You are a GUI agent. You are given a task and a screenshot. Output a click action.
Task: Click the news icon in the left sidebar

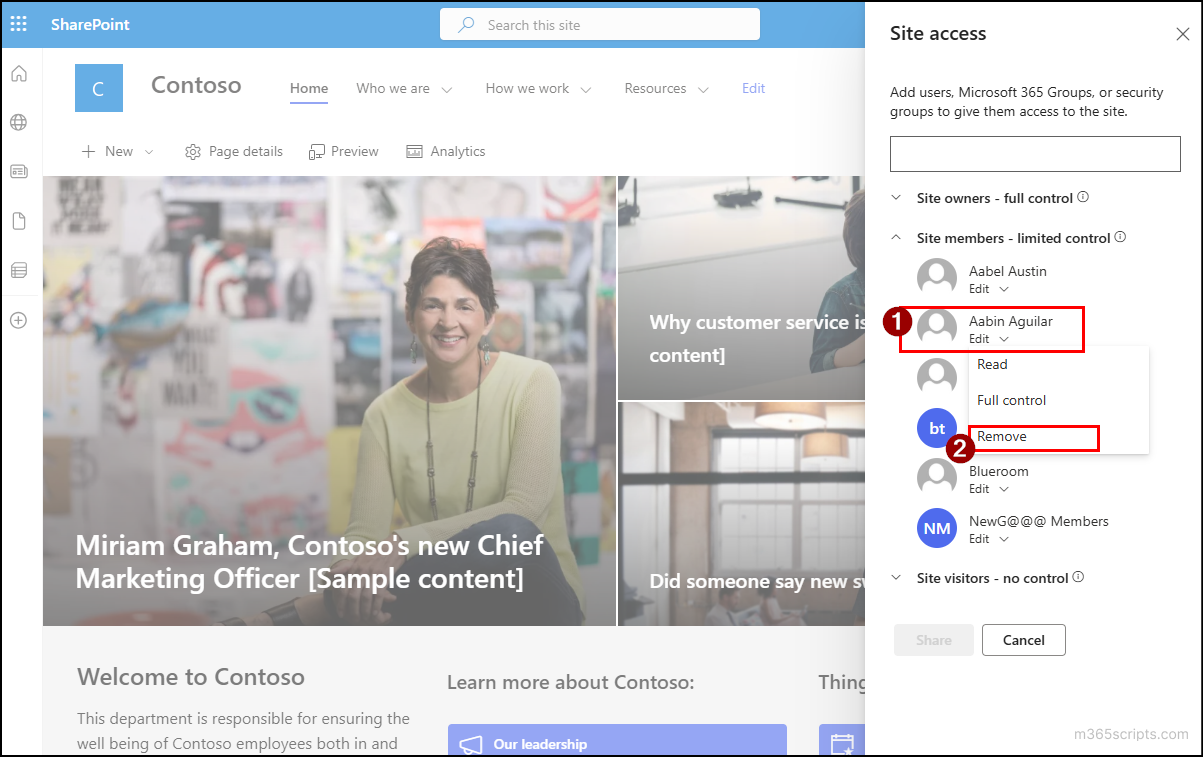(x=18, y=171)
